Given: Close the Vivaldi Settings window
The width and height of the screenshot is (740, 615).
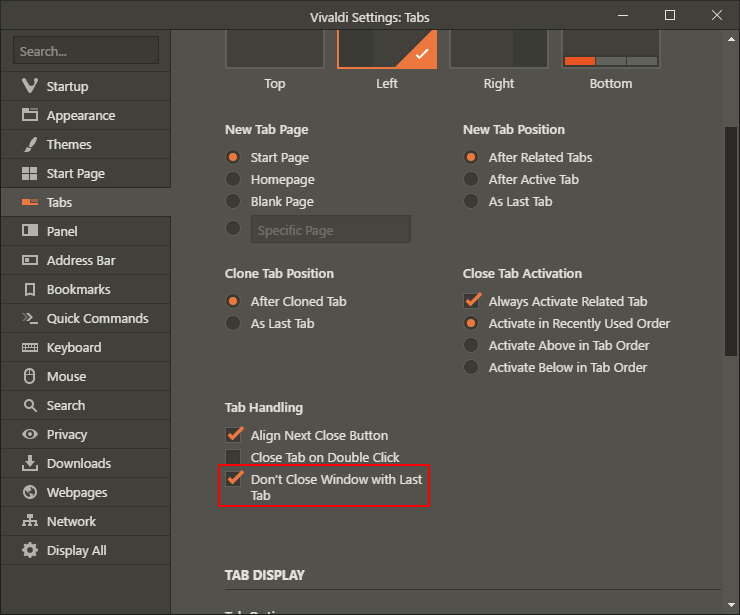Looking at the screenshot, I should [717, 16].
